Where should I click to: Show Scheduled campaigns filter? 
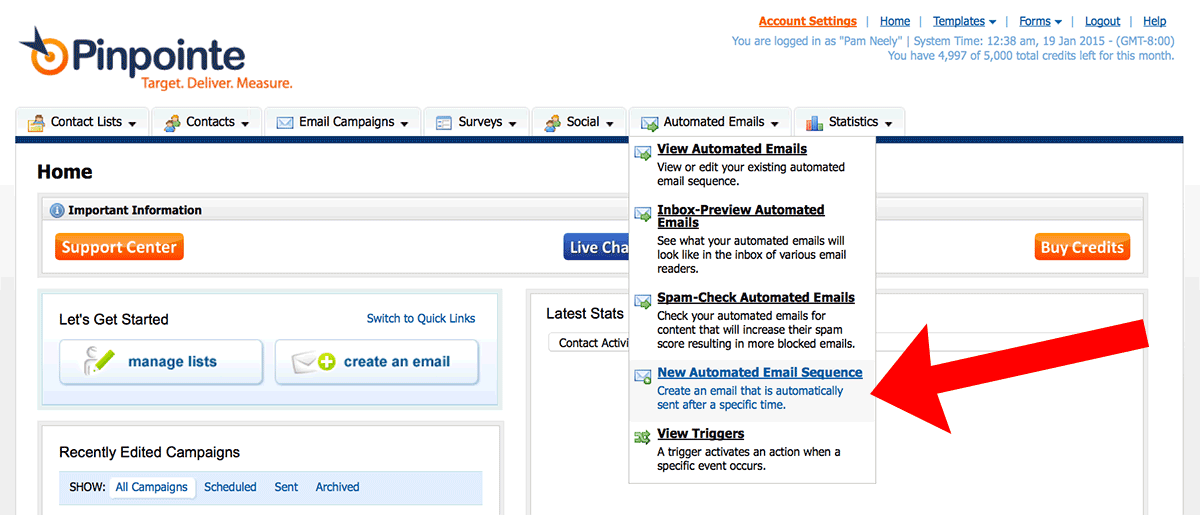click(x=230, y=487)
